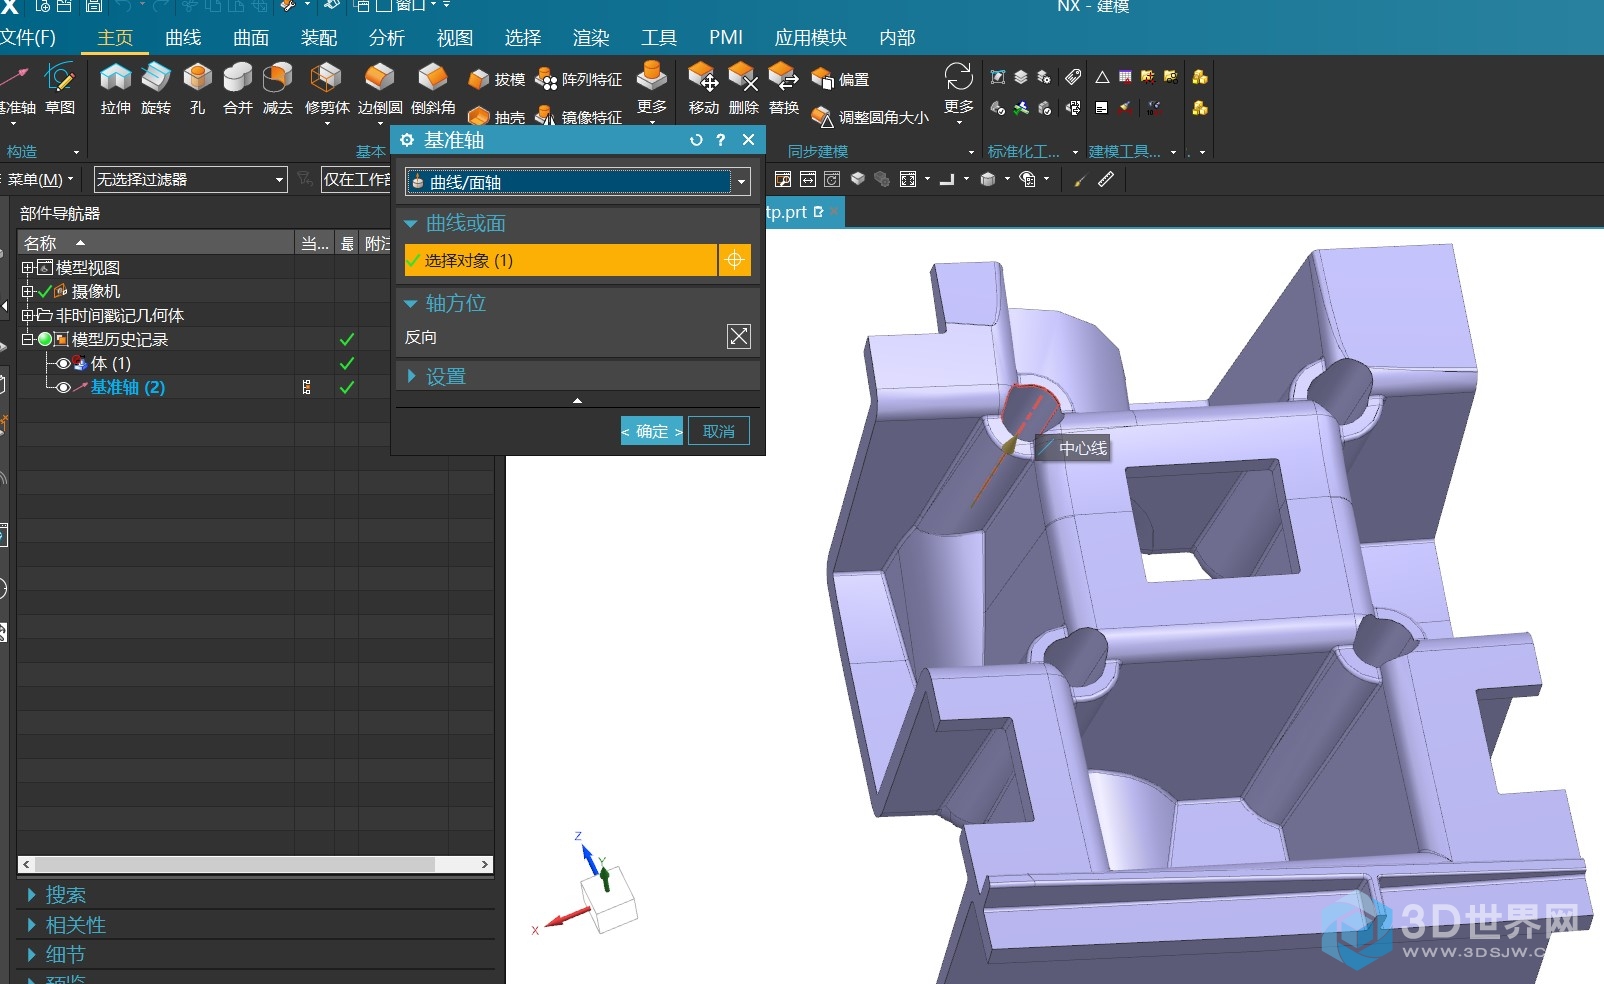Switch to the 分析 ribbon tab
This screenshot has height=984, width=1604.
pos(387,37)
